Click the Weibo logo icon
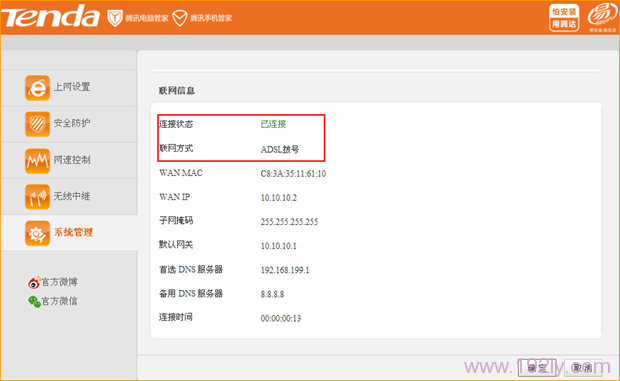620x381 pixels. tap(34, 282)
